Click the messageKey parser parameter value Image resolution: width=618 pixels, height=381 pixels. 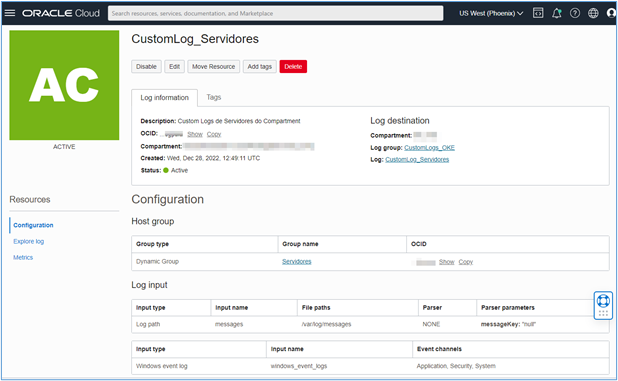508,324
